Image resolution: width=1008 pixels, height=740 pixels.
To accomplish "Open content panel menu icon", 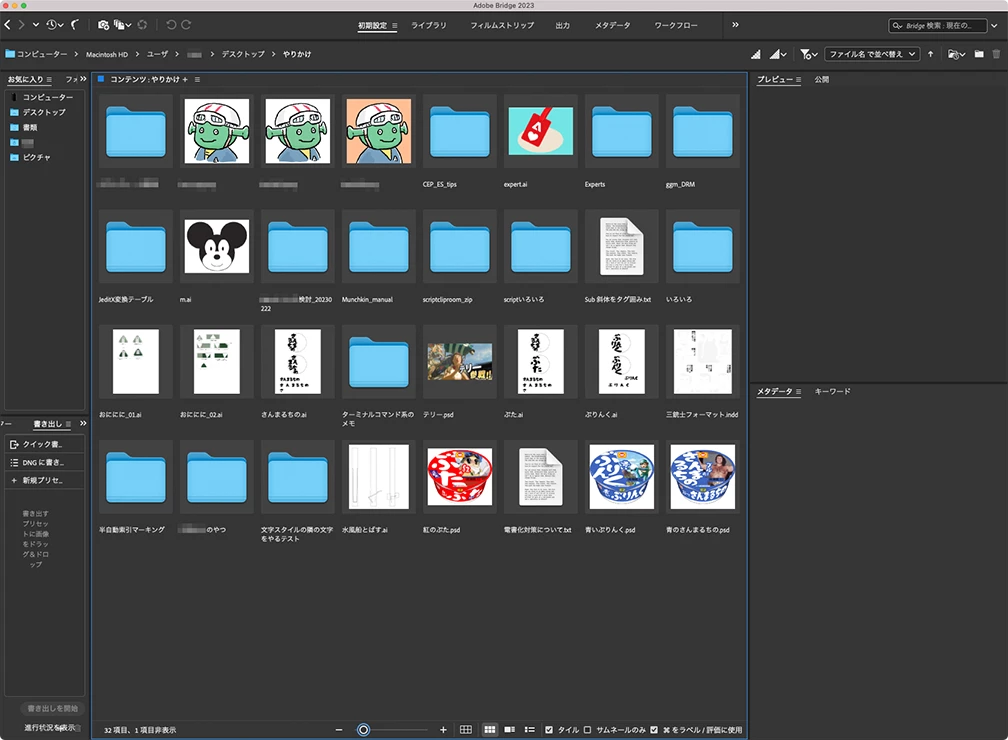I will [x=197, y=80].
